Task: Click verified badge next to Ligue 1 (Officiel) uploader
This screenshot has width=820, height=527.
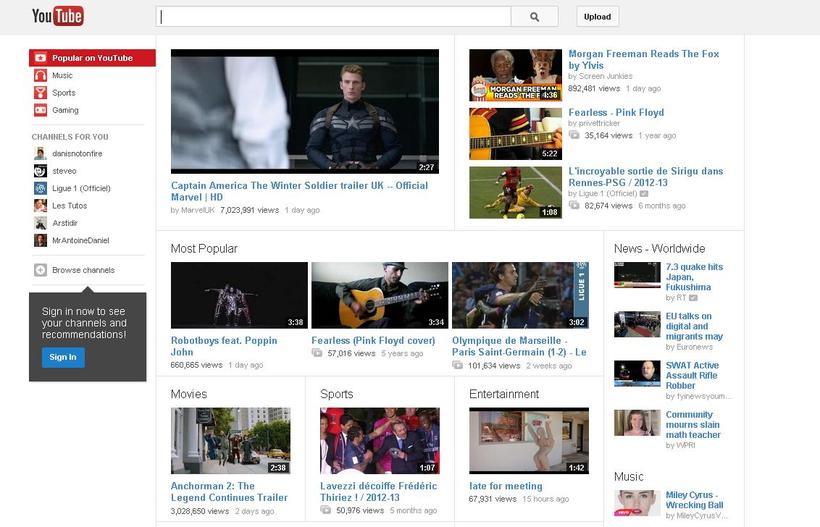Action: click(644, 193)
